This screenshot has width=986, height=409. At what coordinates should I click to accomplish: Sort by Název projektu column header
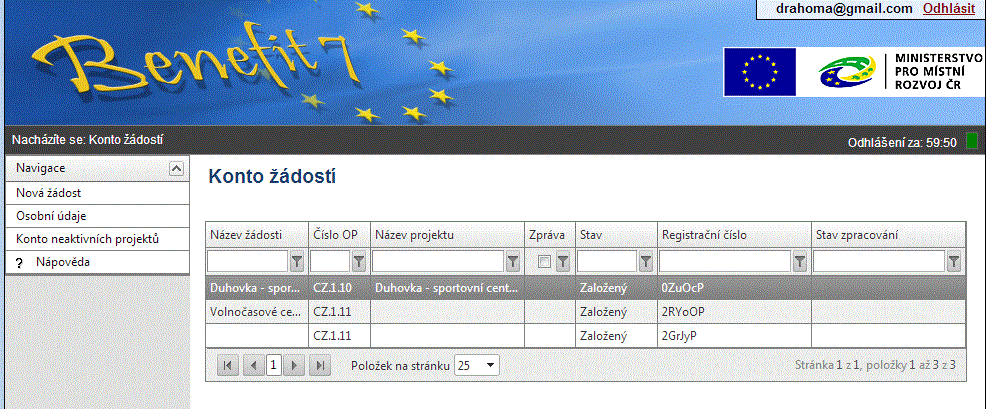tap(414, 235)
